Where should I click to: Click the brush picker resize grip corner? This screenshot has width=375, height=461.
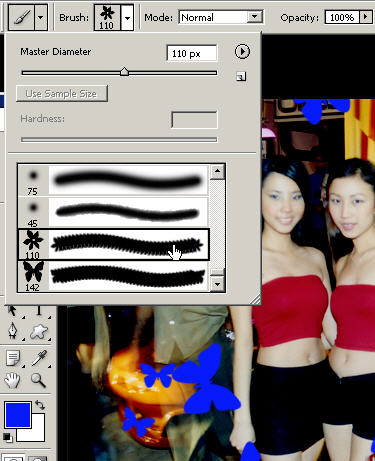255,300
